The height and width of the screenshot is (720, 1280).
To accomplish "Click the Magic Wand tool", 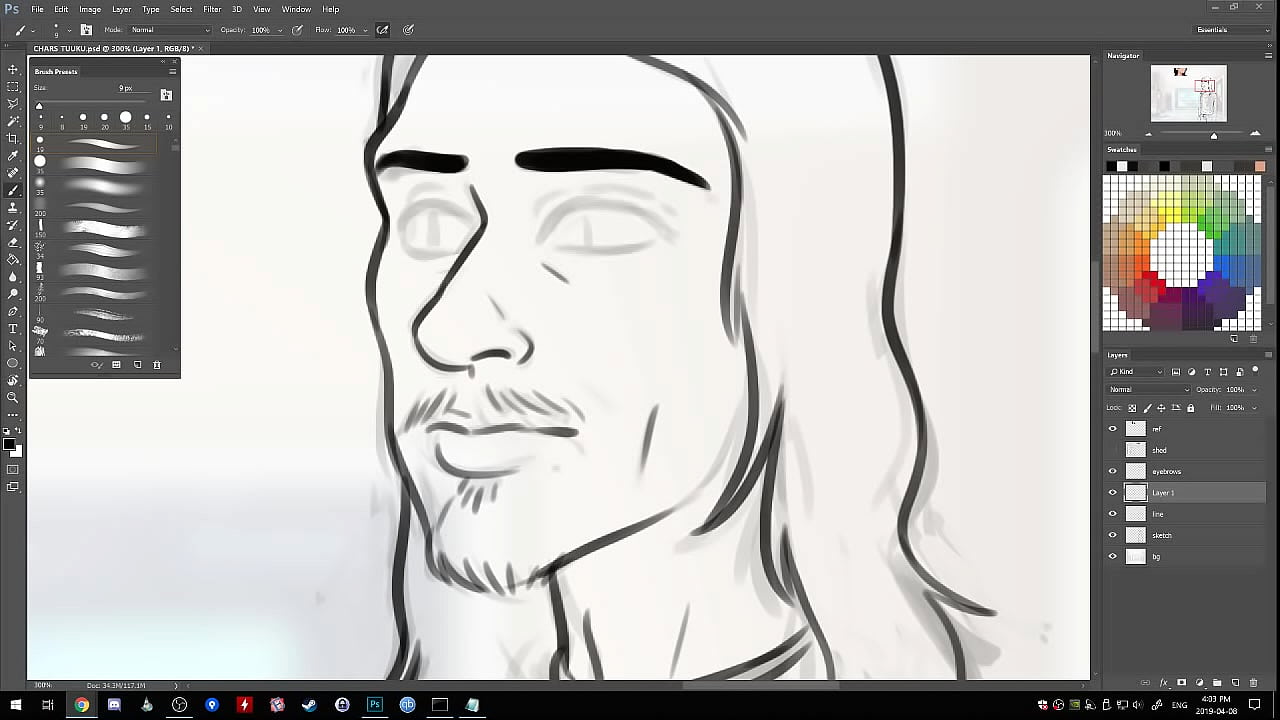I will coord(13,122).
